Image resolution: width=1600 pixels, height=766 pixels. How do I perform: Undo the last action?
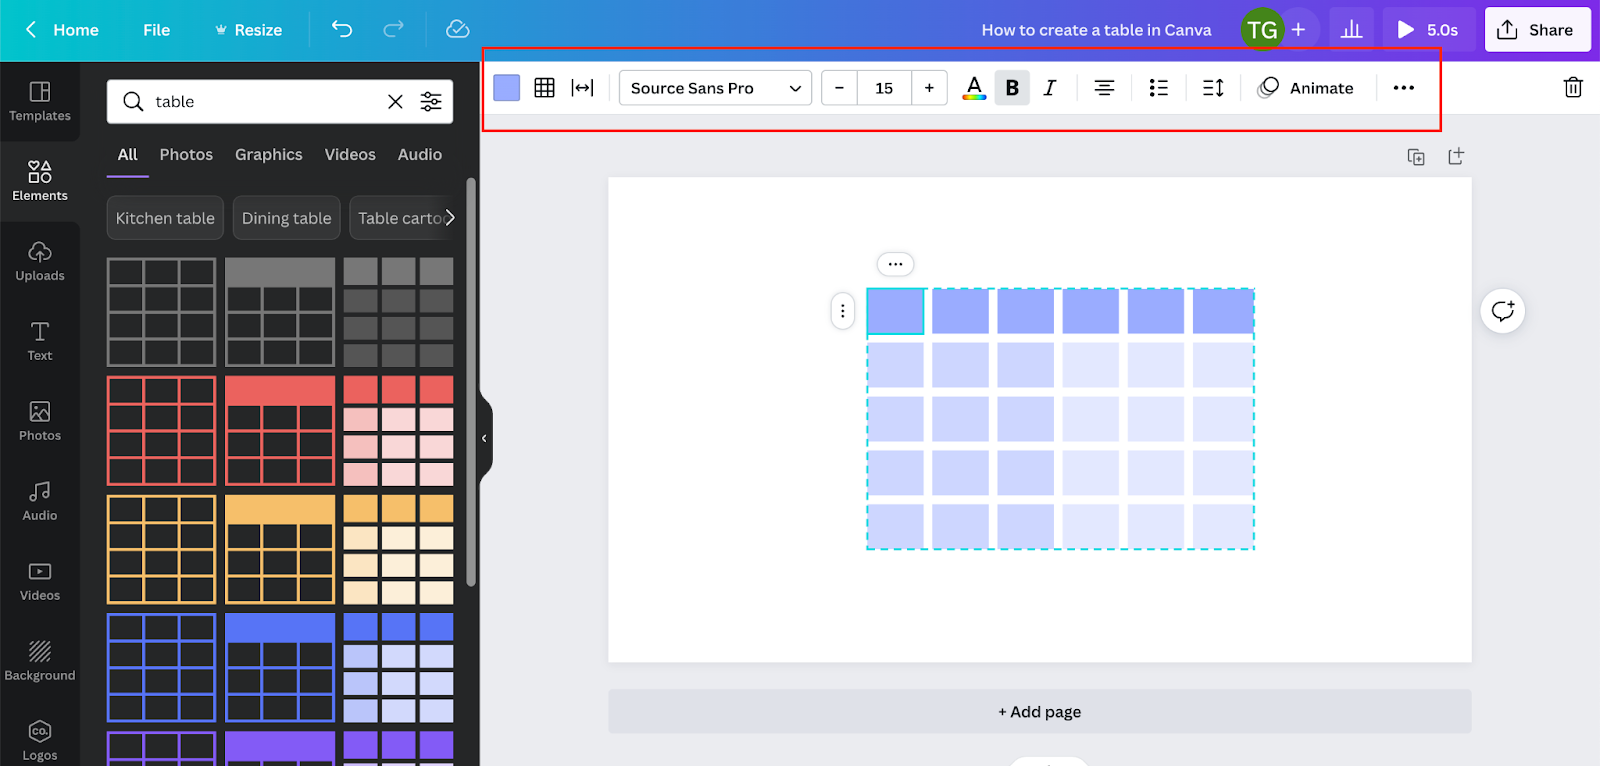point(342,29)
